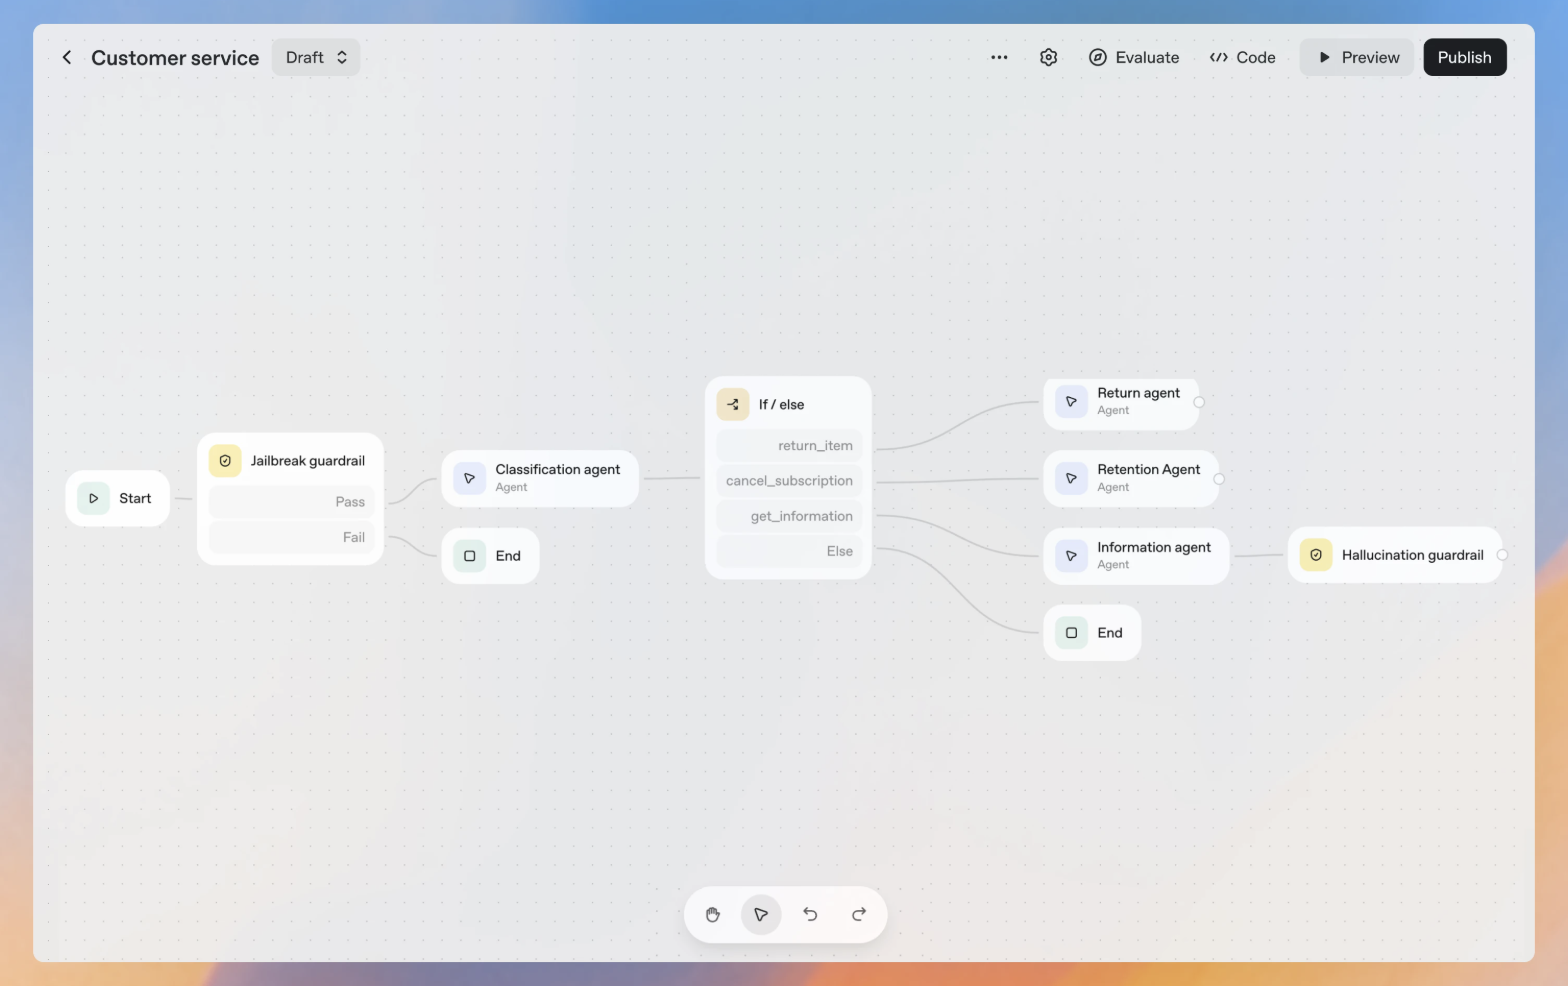This screenshot has width=1568, height=986.
Task: Switch to the Code view
Action: pos(1242,58)
